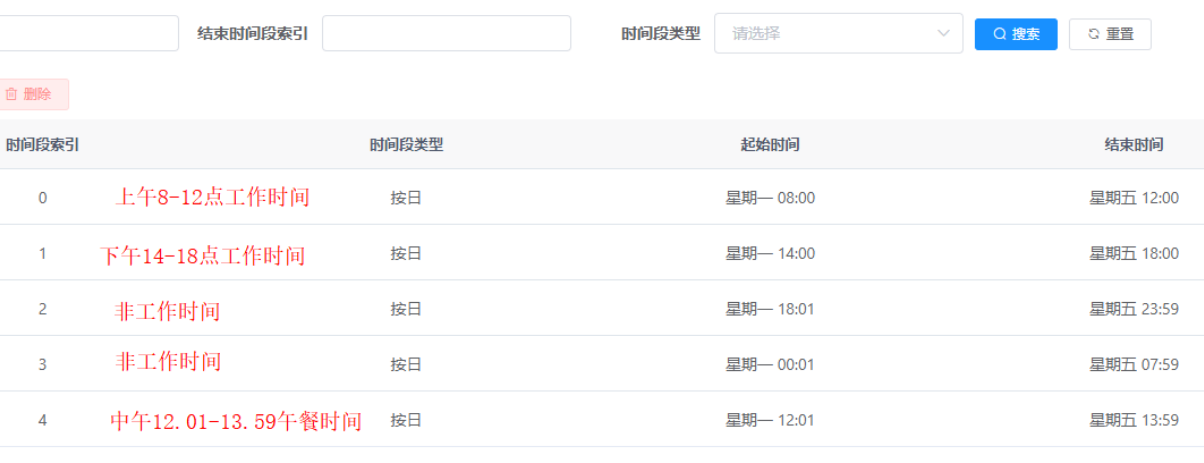Screen dimensions: 1204x463
Task: Click the 重置 button
Action: coord(1110,34)
